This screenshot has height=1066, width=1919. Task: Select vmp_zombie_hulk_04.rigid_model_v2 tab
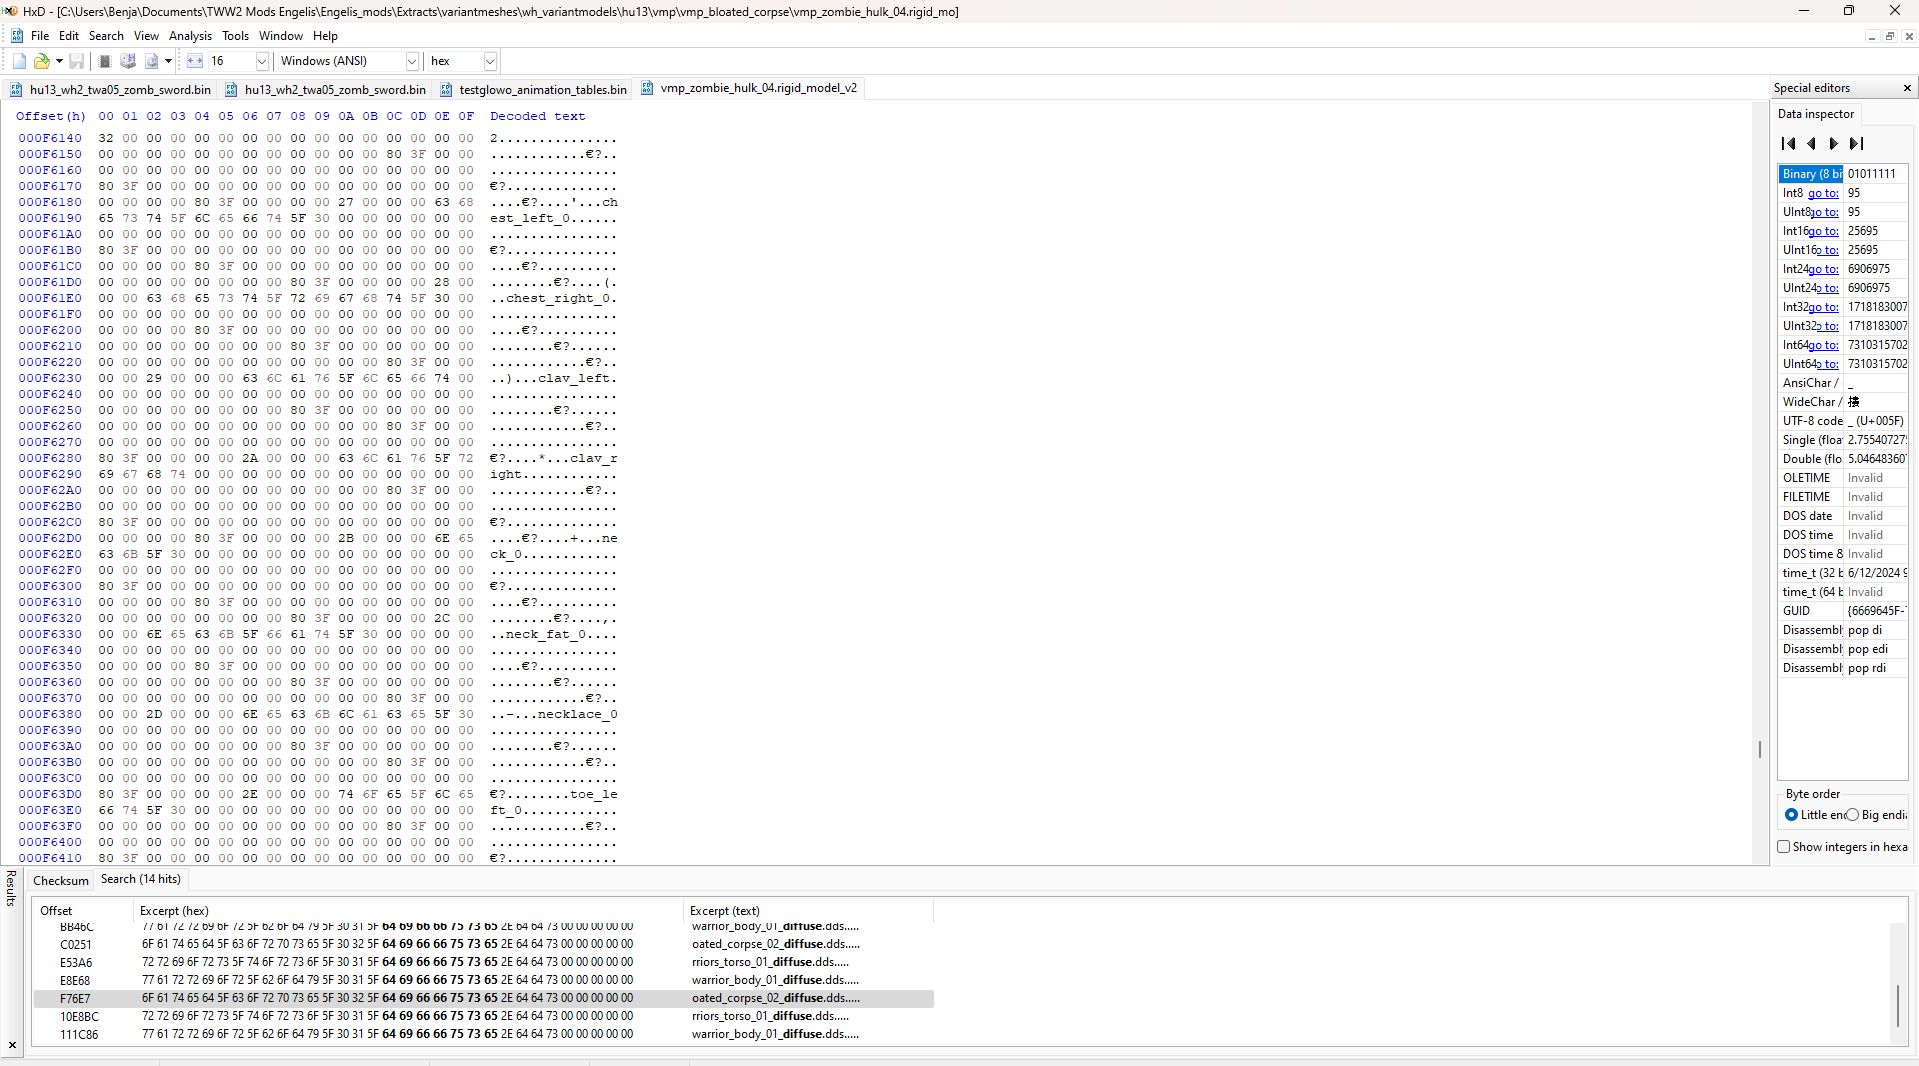point(749,88)
